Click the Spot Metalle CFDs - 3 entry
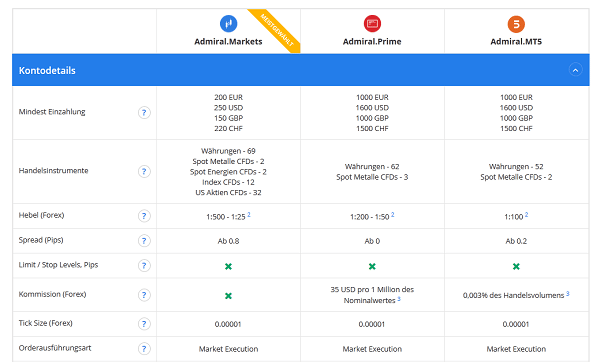Image resolution: width=600 pixels, height=362 pixels. (372, 177)
